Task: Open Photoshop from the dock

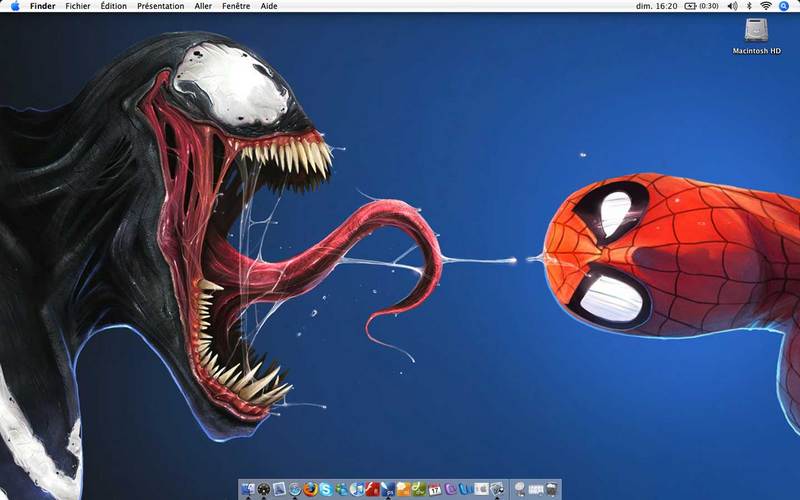Action: coord(388,489)
